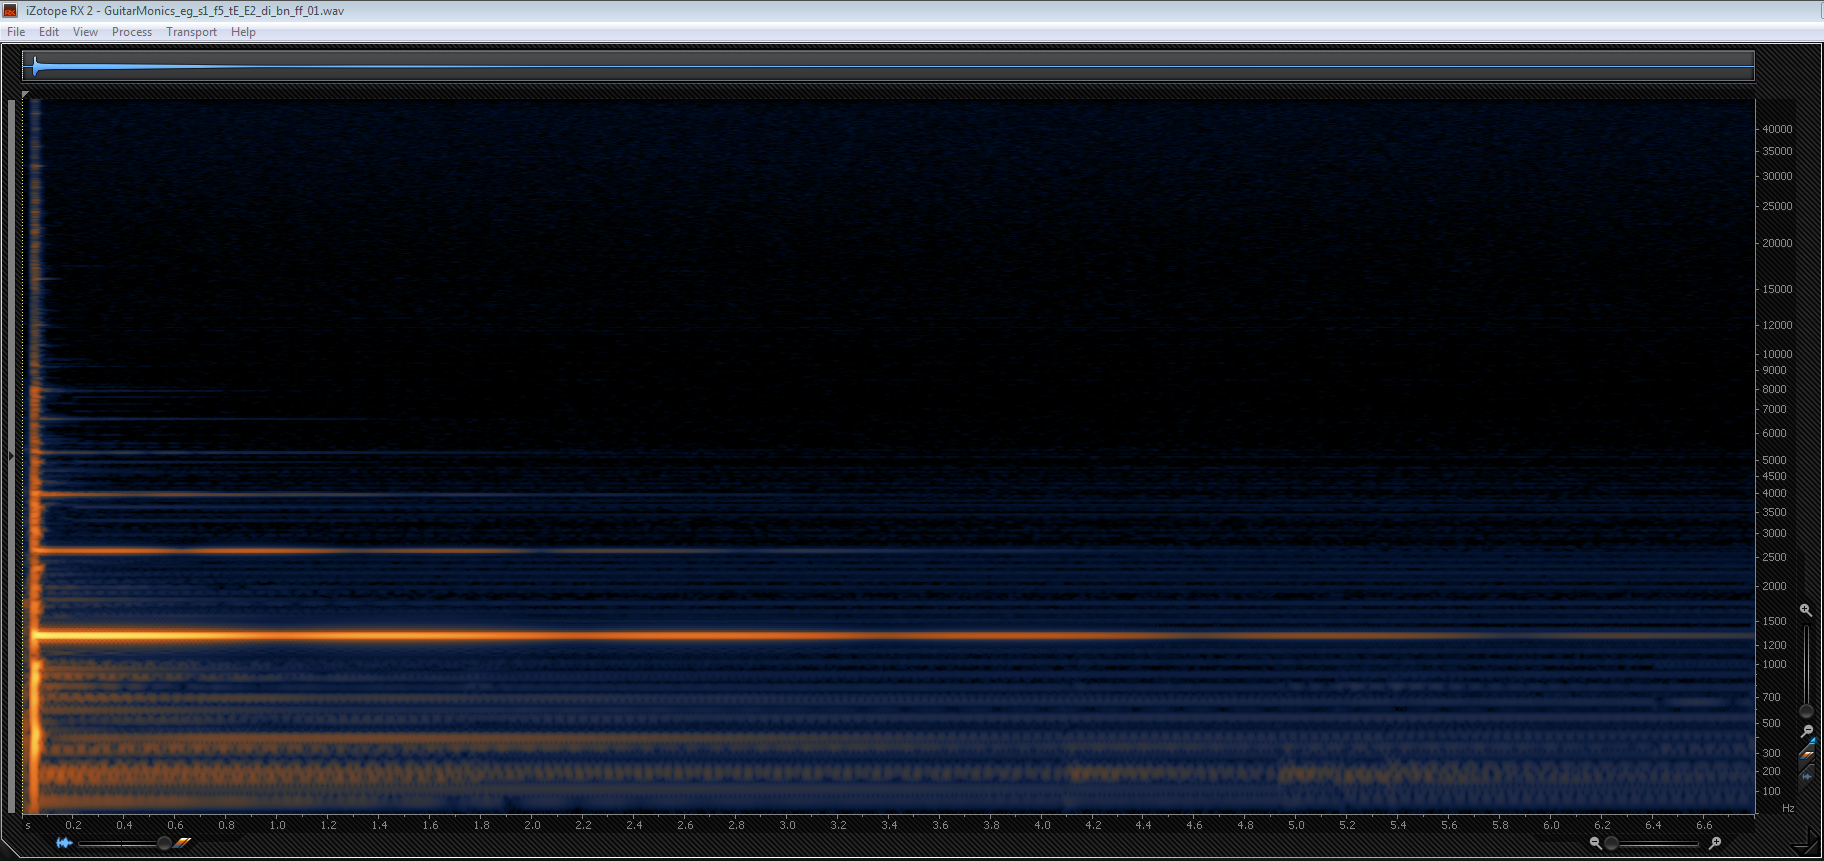Toggle the spectrogram color scale button on right side

[1806, 755]
